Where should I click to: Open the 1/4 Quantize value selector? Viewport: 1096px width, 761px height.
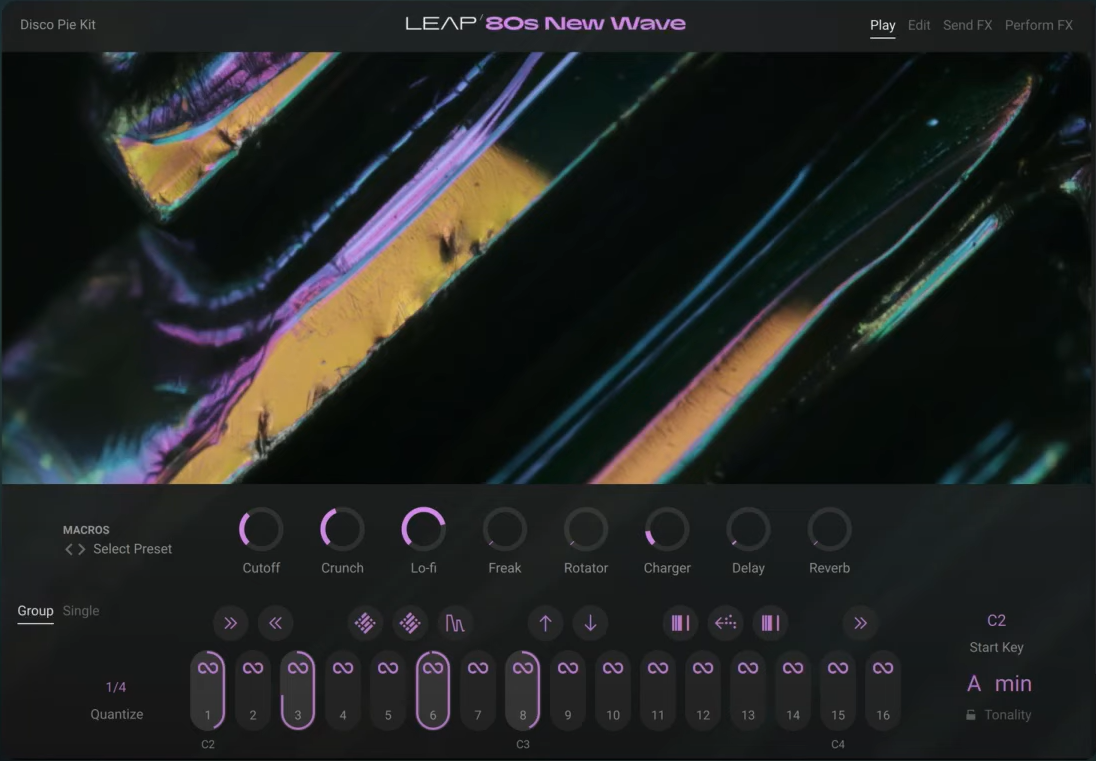pos(116,687)
